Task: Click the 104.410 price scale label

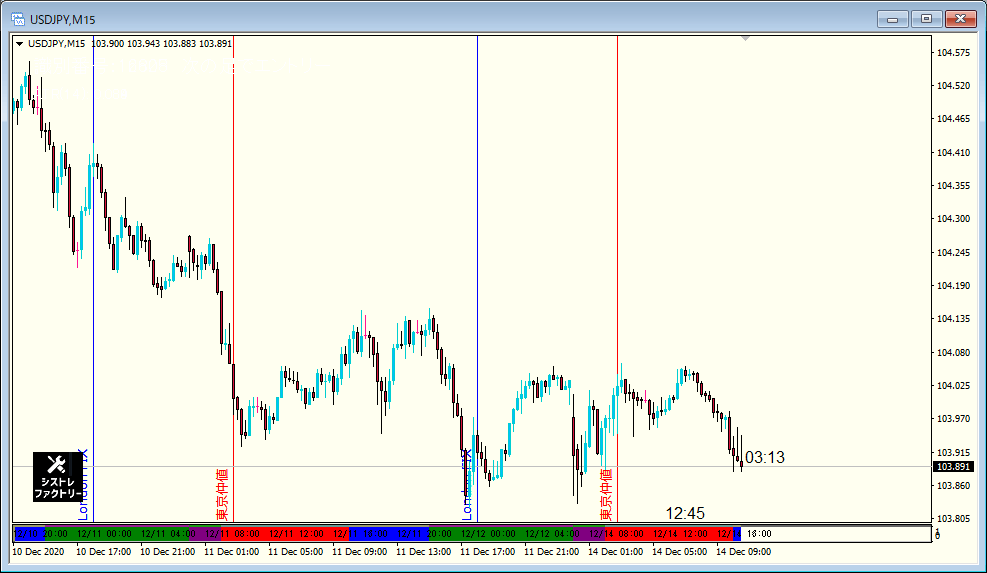Action: coord(954,152)
